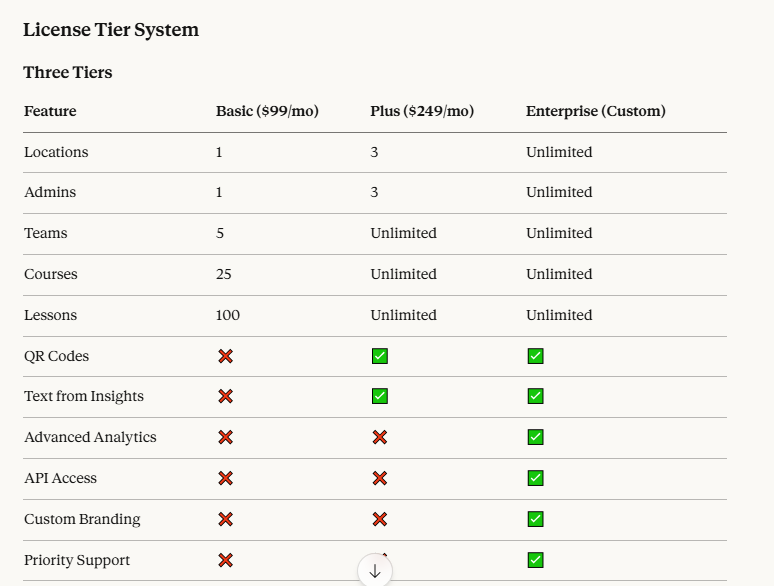Viewport: 774px width, 586px height.
Task: Click the Lessons row label
Action: click(x=50, y=315)
